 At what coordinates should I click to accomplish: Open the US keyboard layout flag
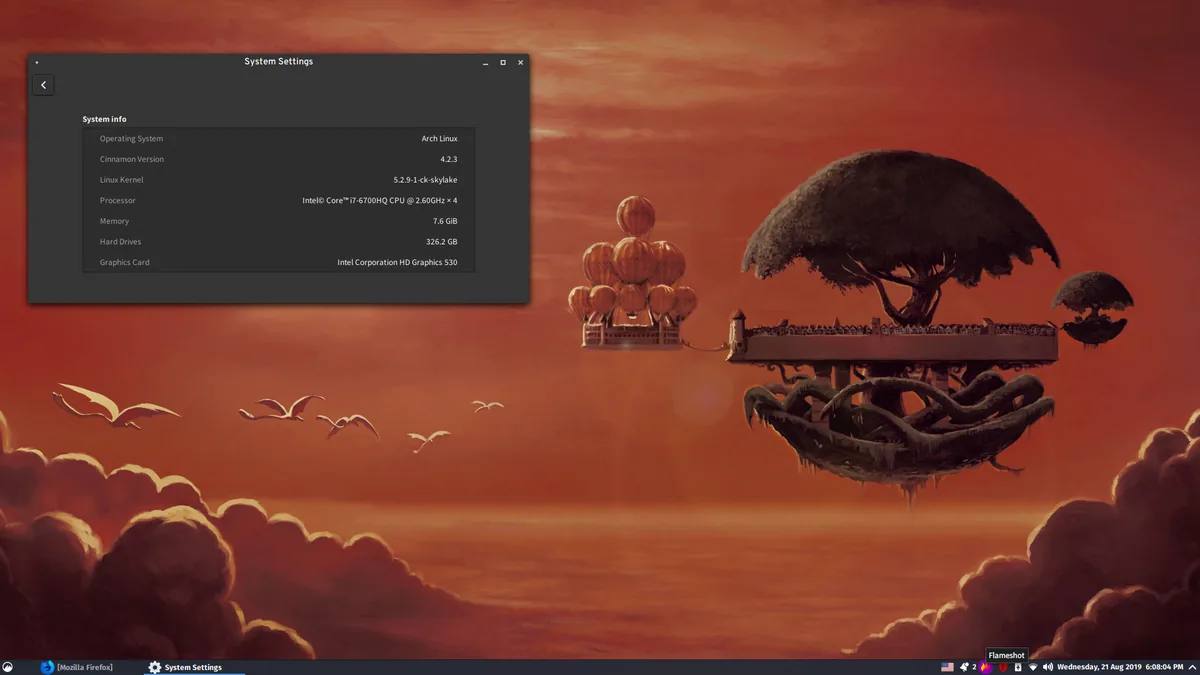[947, 667]
